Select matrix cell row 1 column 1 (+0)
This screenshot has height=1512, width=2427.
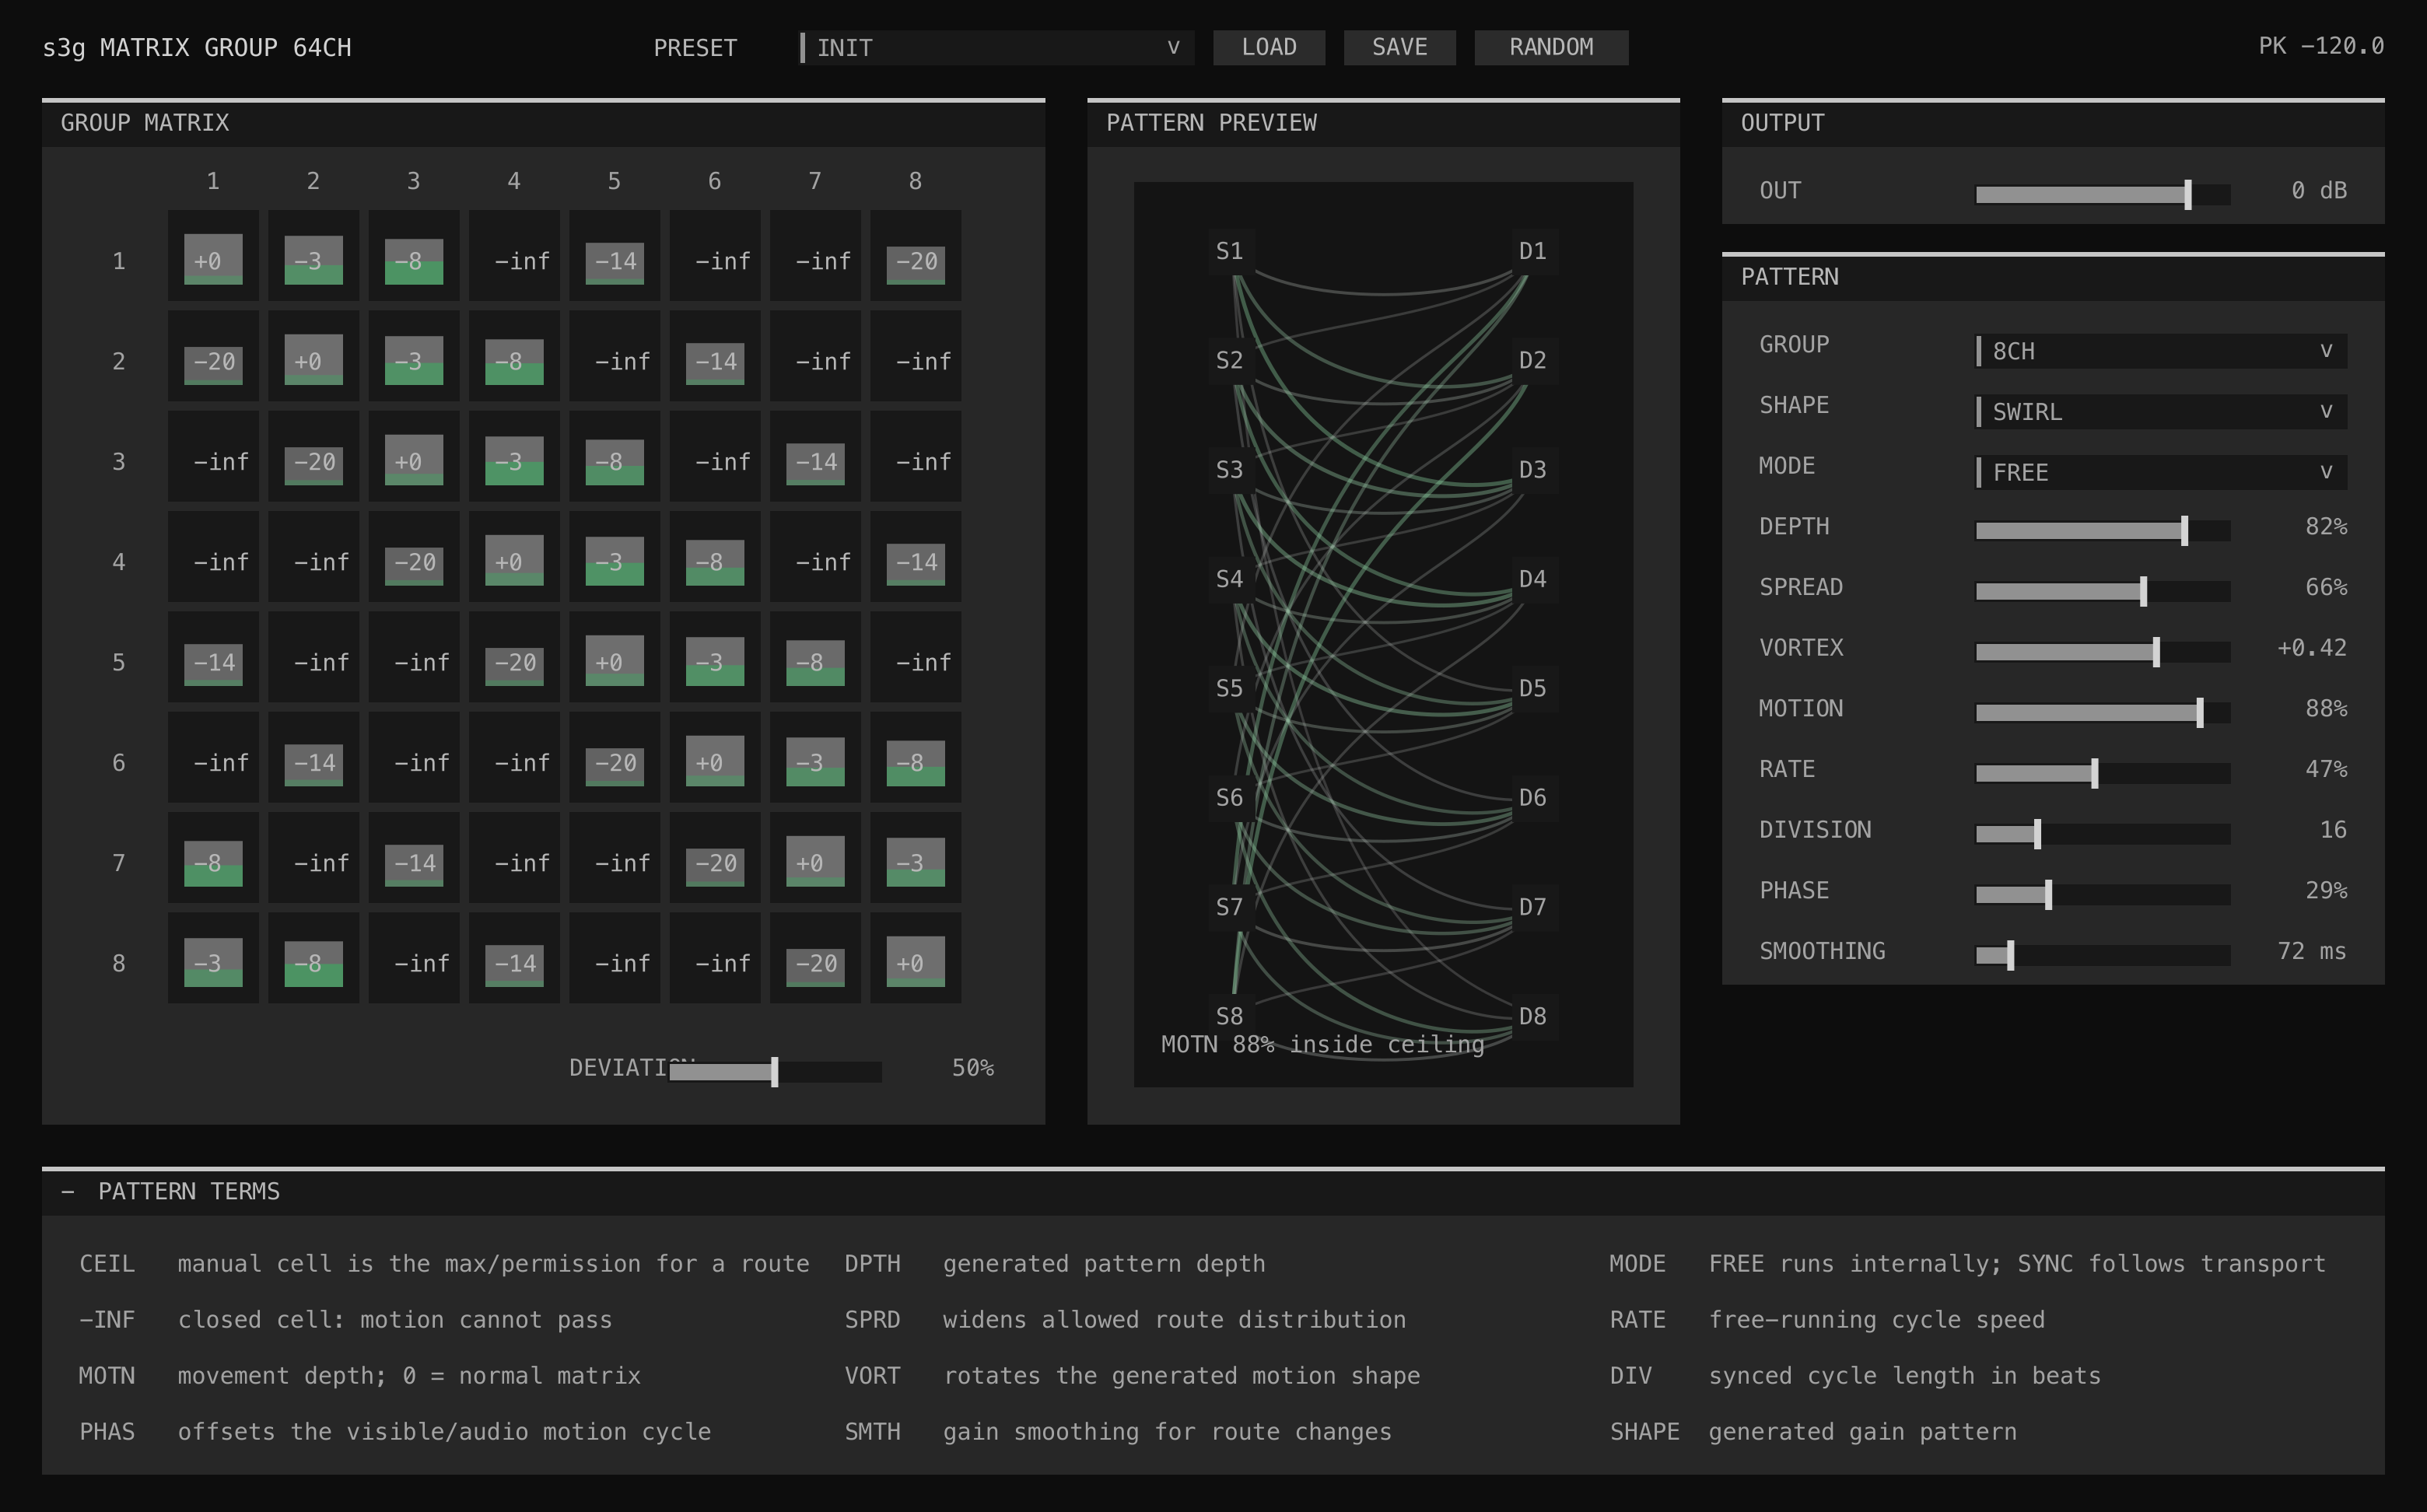[213, 256]
